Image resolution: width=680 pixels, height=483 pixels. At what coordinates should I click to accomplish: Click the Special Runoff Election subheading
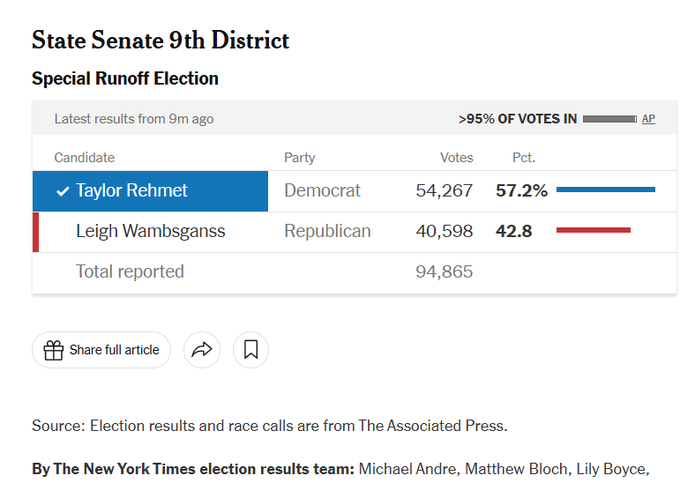coord(125,78)
